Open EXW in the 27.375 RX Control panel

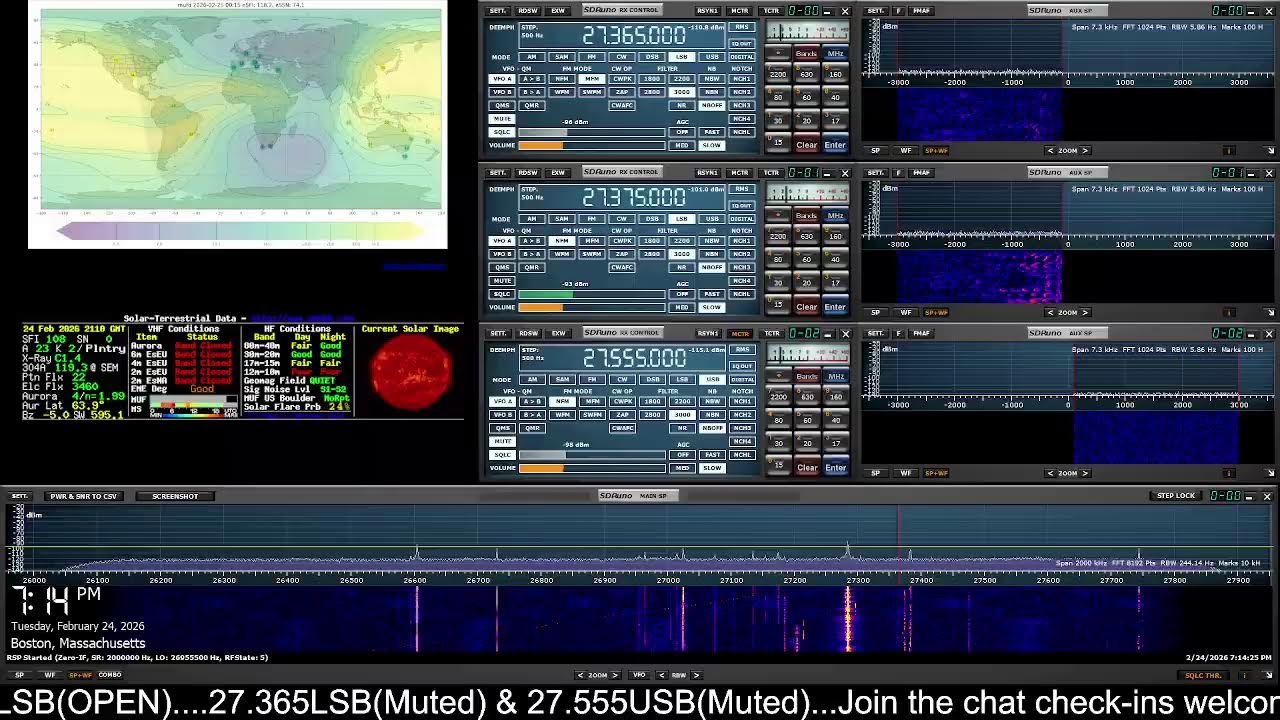coord(558,173)
